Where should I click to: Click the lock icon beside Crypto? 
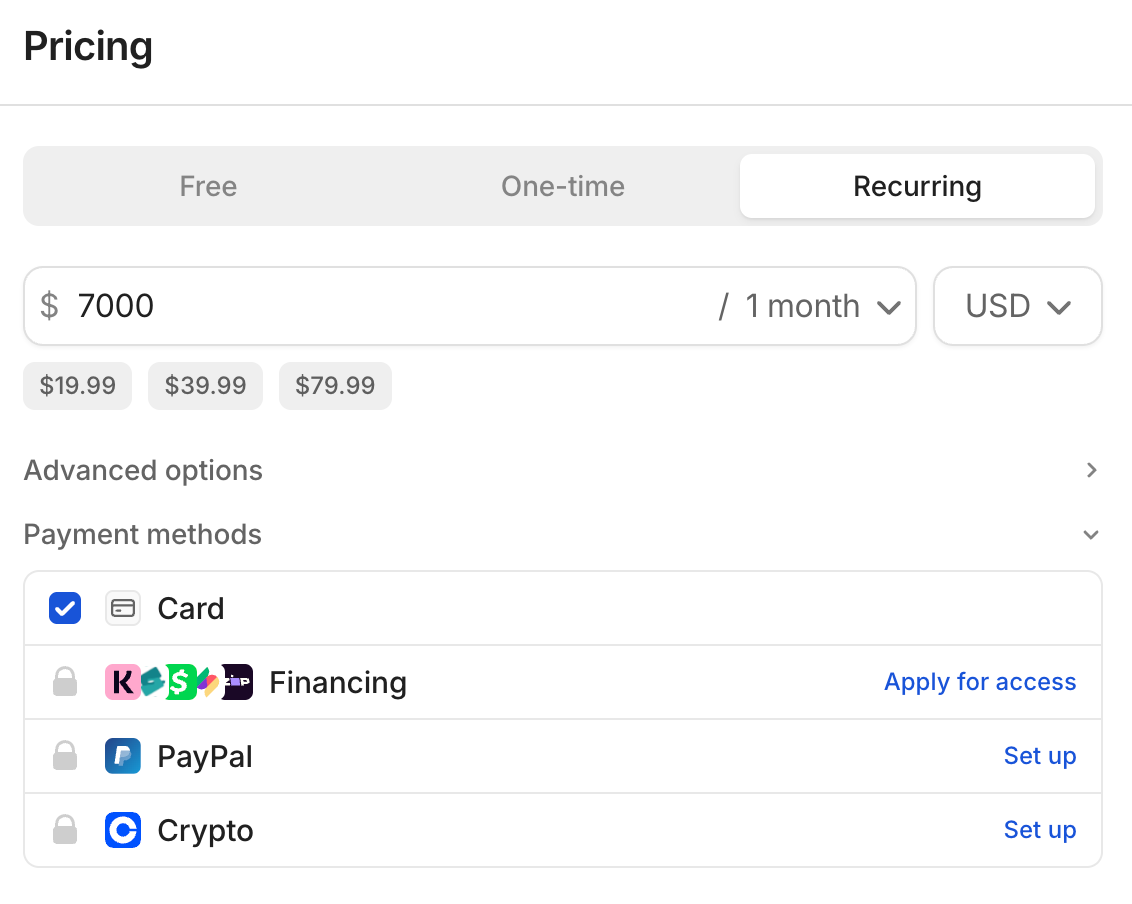pyautogui.click(x=65, y=830)
